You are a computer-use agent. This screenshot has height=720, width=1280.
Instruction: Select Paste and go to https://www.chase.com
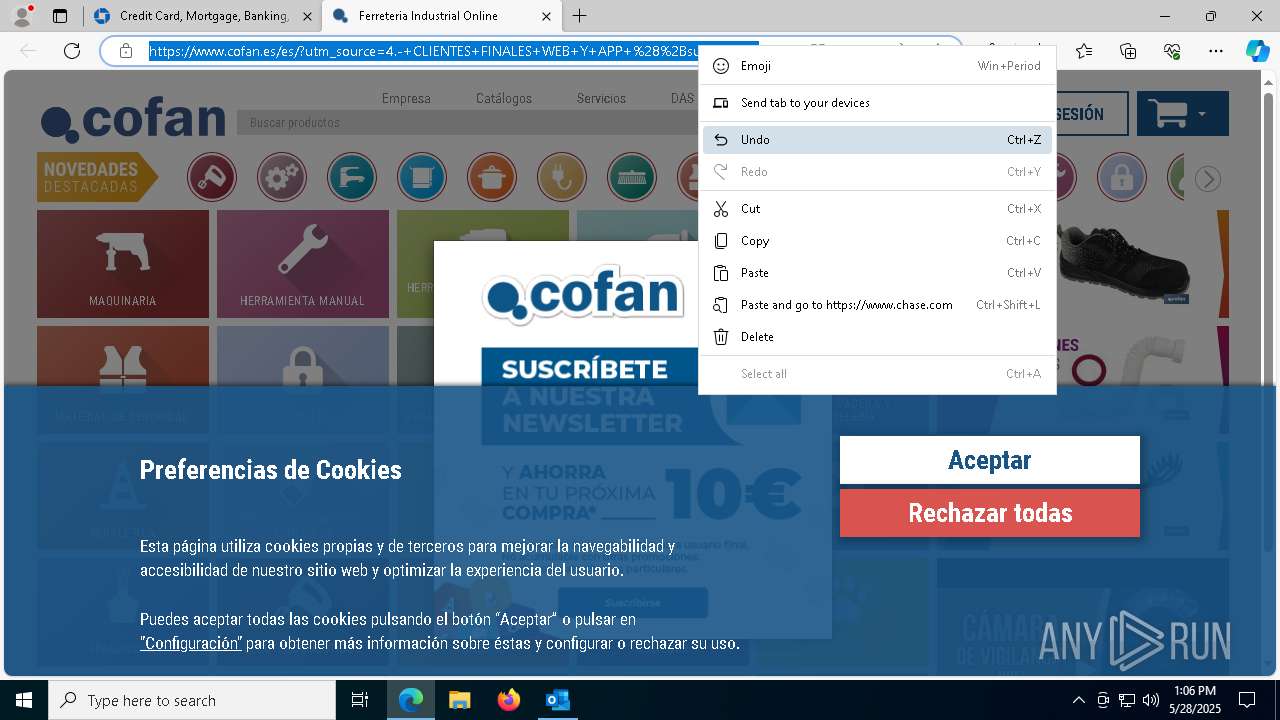point(877,305)
